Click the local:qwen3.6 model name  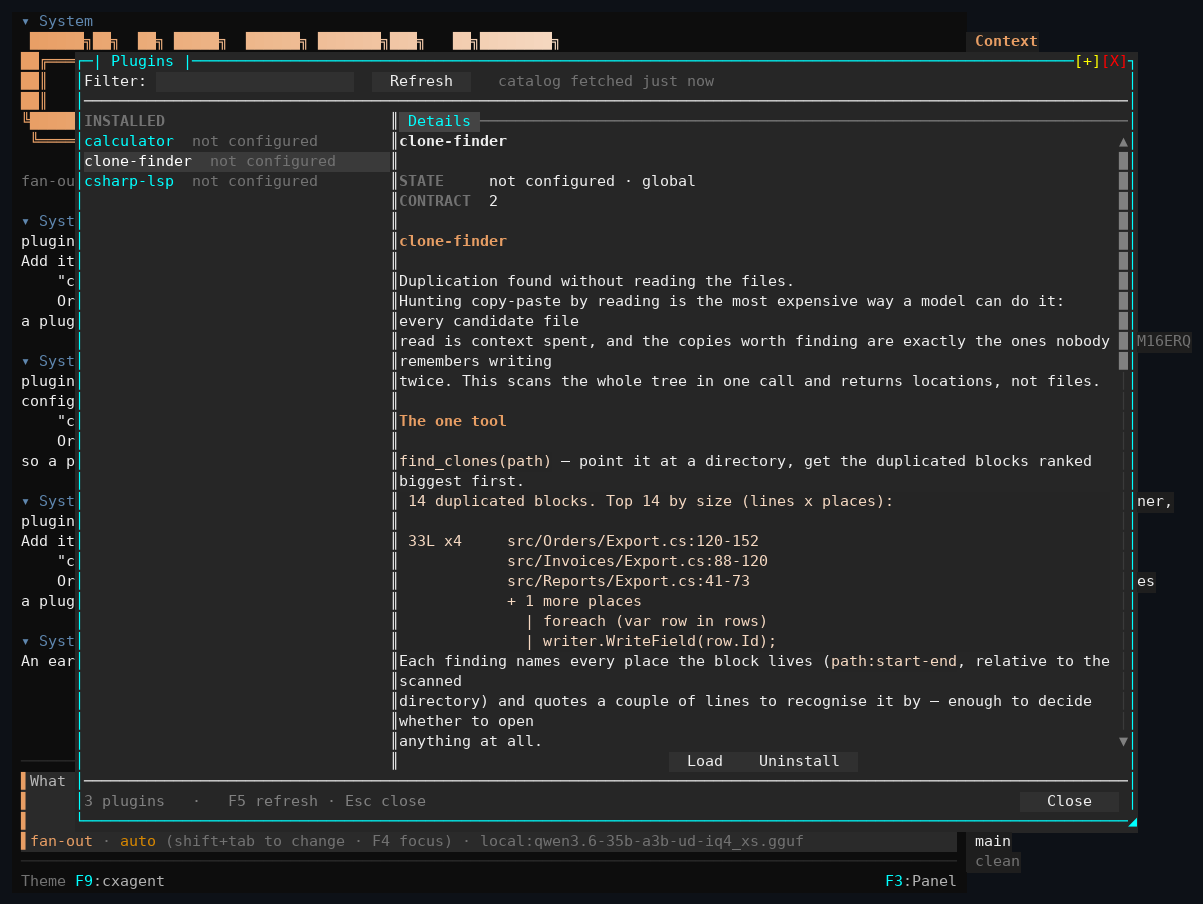pos(642,841)
